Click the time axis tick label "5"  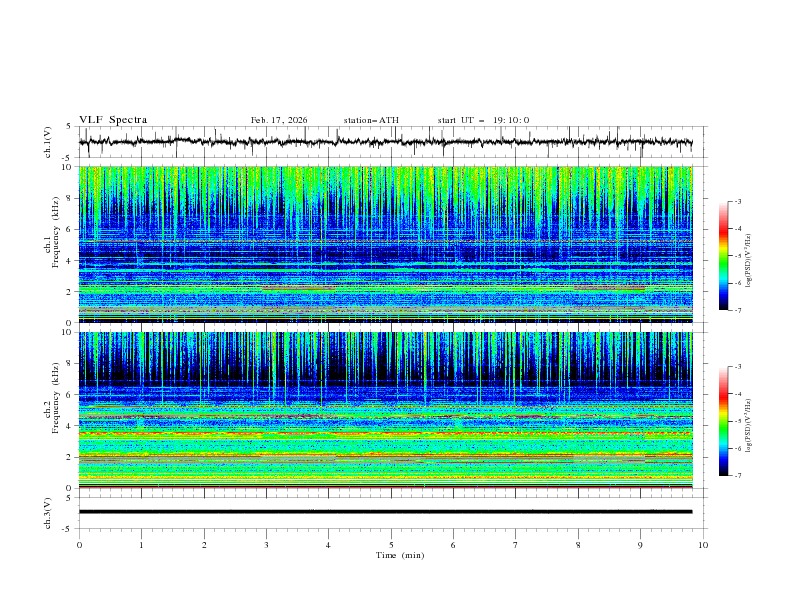point(391,545)
